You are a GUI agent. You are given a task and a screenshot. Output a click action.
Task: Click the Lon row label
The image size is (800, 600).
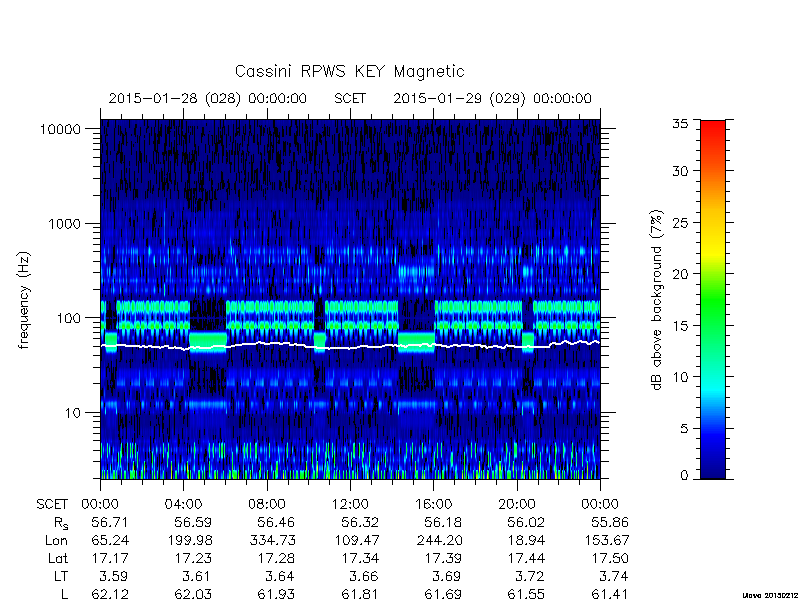coord(57,540)
